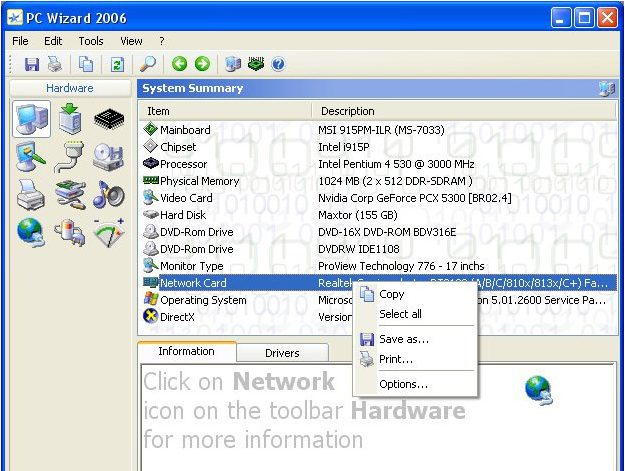Screen dimensions: 625x471
Task: Open the Tools menu
Action: (91, 41)
